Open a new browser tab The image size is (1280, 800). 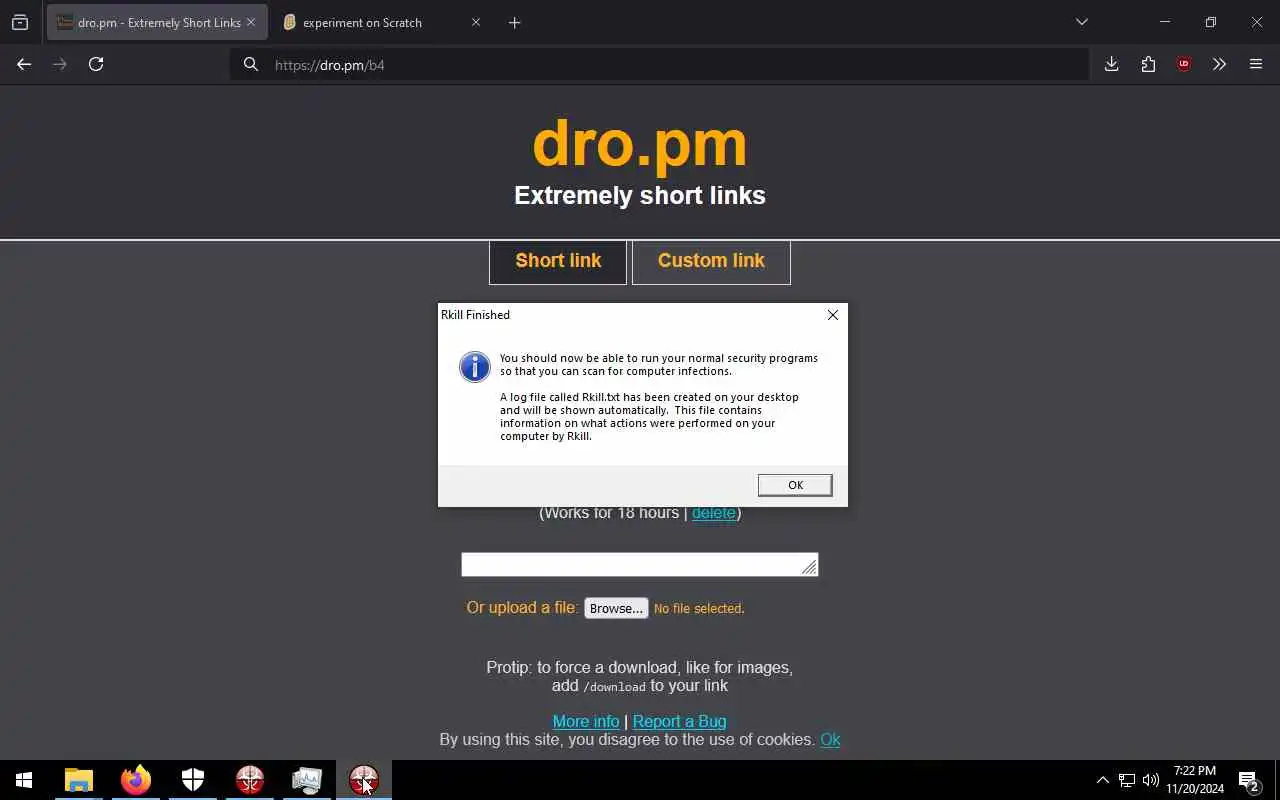click(514, 22)
